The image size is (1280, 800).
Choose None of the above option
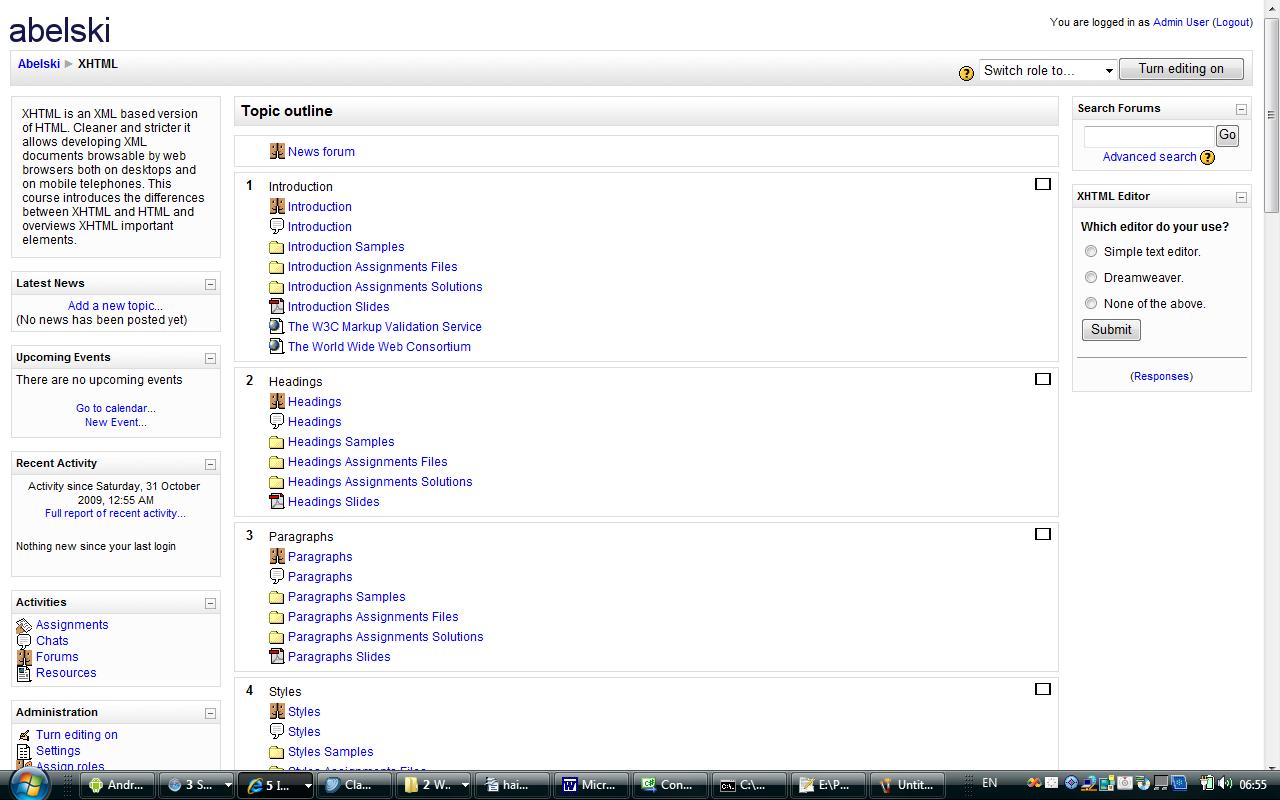pyautogui.click(x=1091, y=303)
